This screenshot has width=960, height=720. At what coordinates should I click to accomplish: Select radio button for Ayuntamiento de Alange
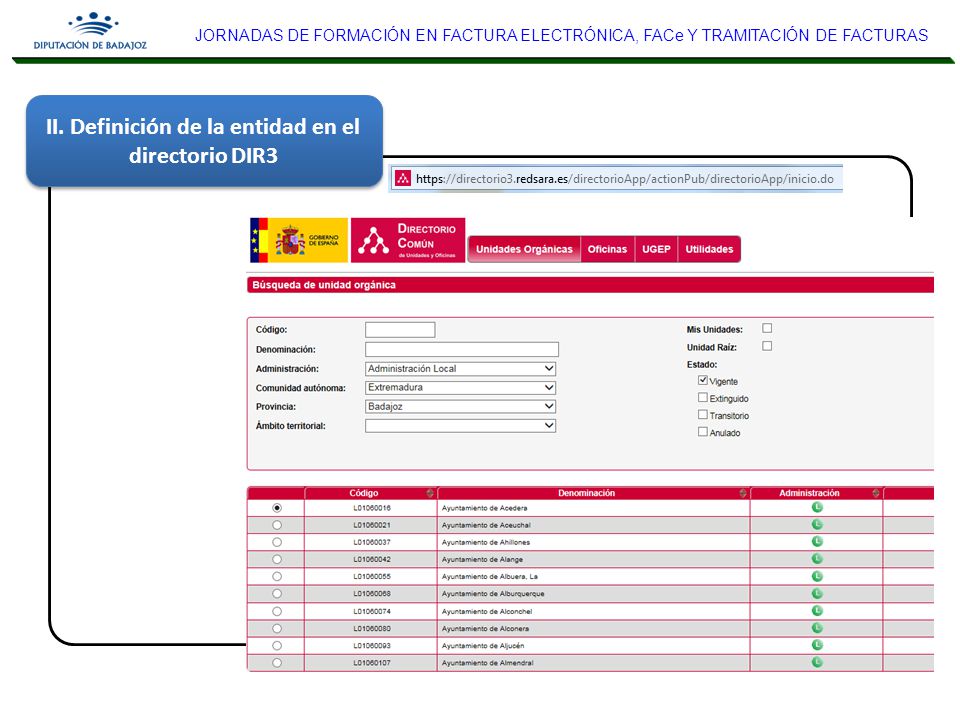[277, 560]
